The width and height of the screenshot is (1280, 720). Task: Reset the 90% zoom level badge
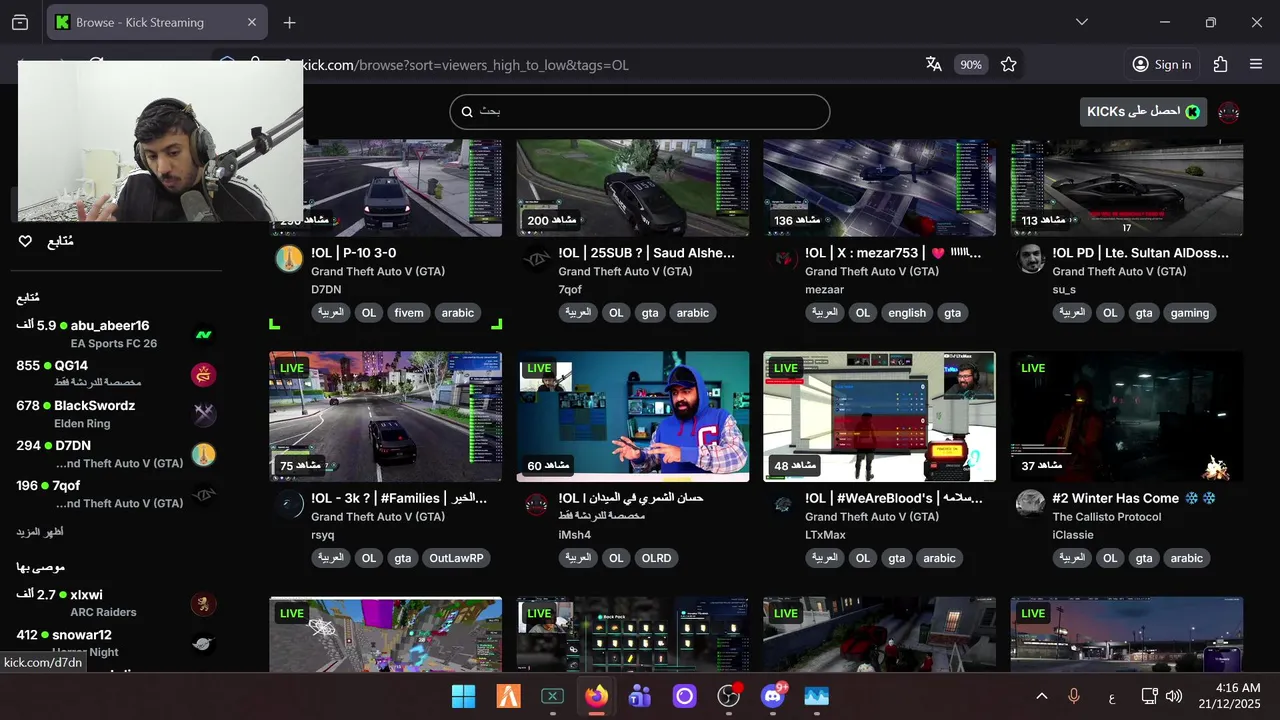[x=971, y=64]
